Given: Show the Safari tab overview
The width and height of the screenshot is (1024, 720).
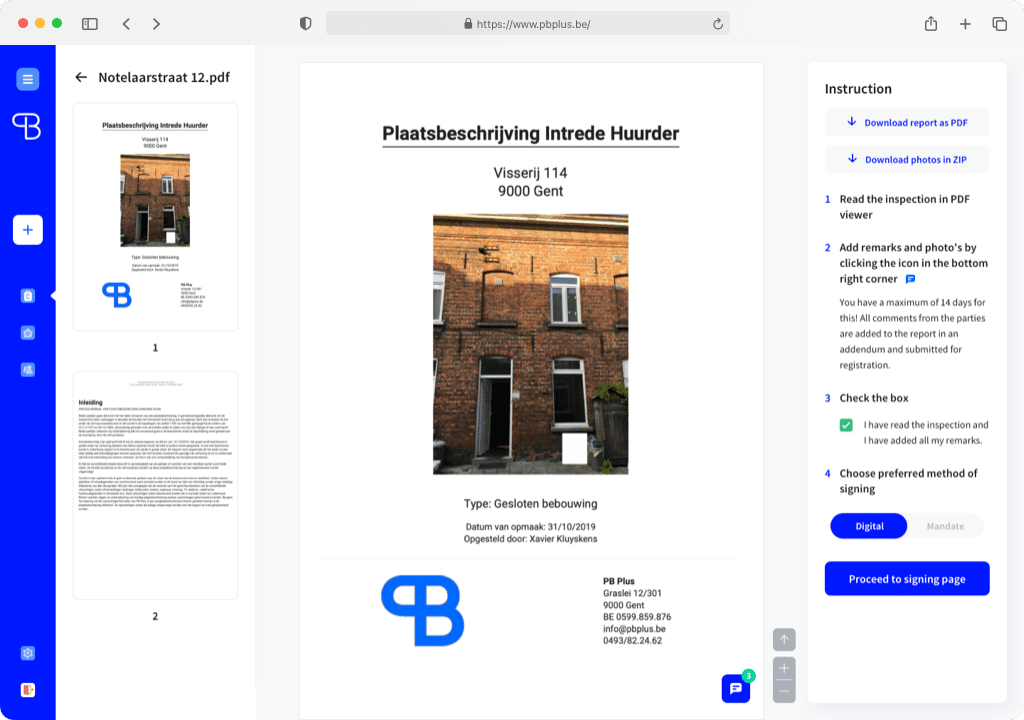Looking at the screenshot, I should coord(999,24).
